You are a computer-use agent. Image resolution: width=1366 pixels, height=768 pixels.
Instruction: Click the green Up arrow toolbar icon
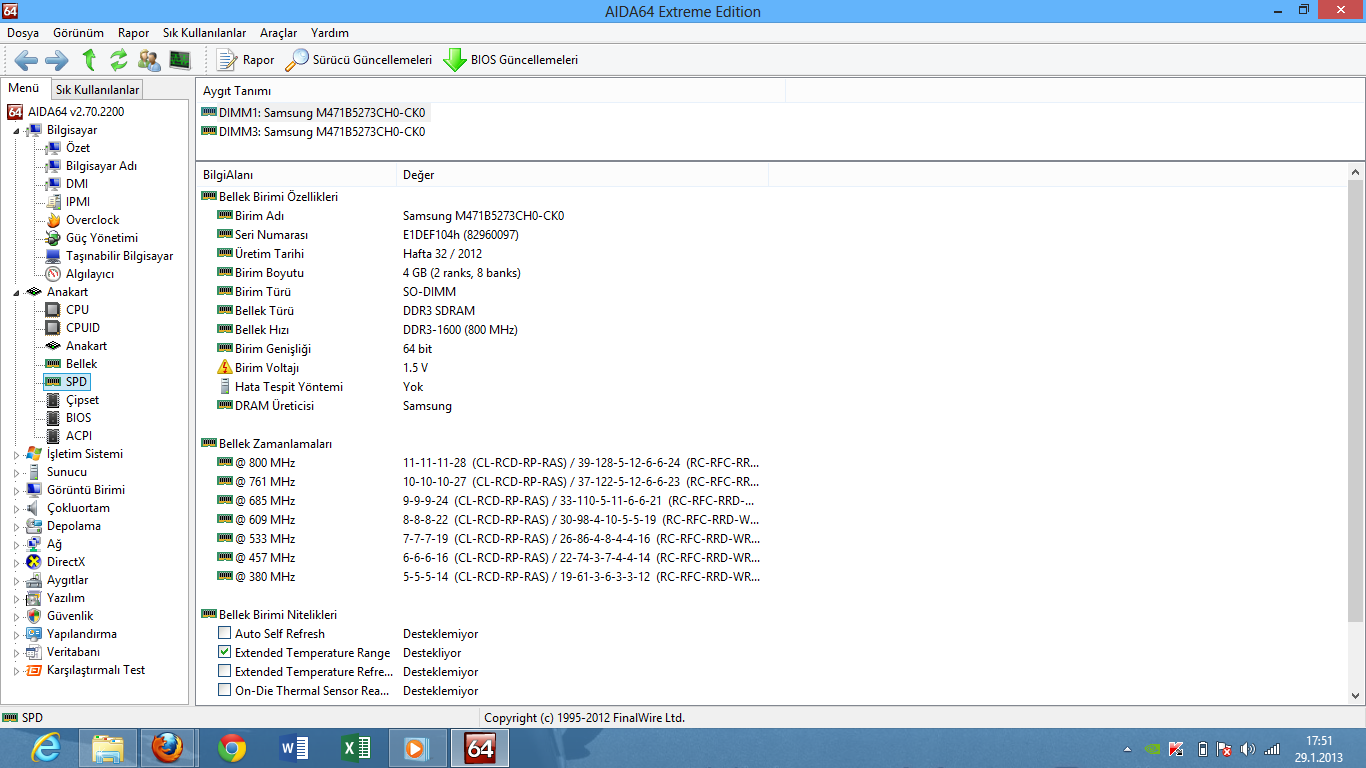(x=89, y=60)
